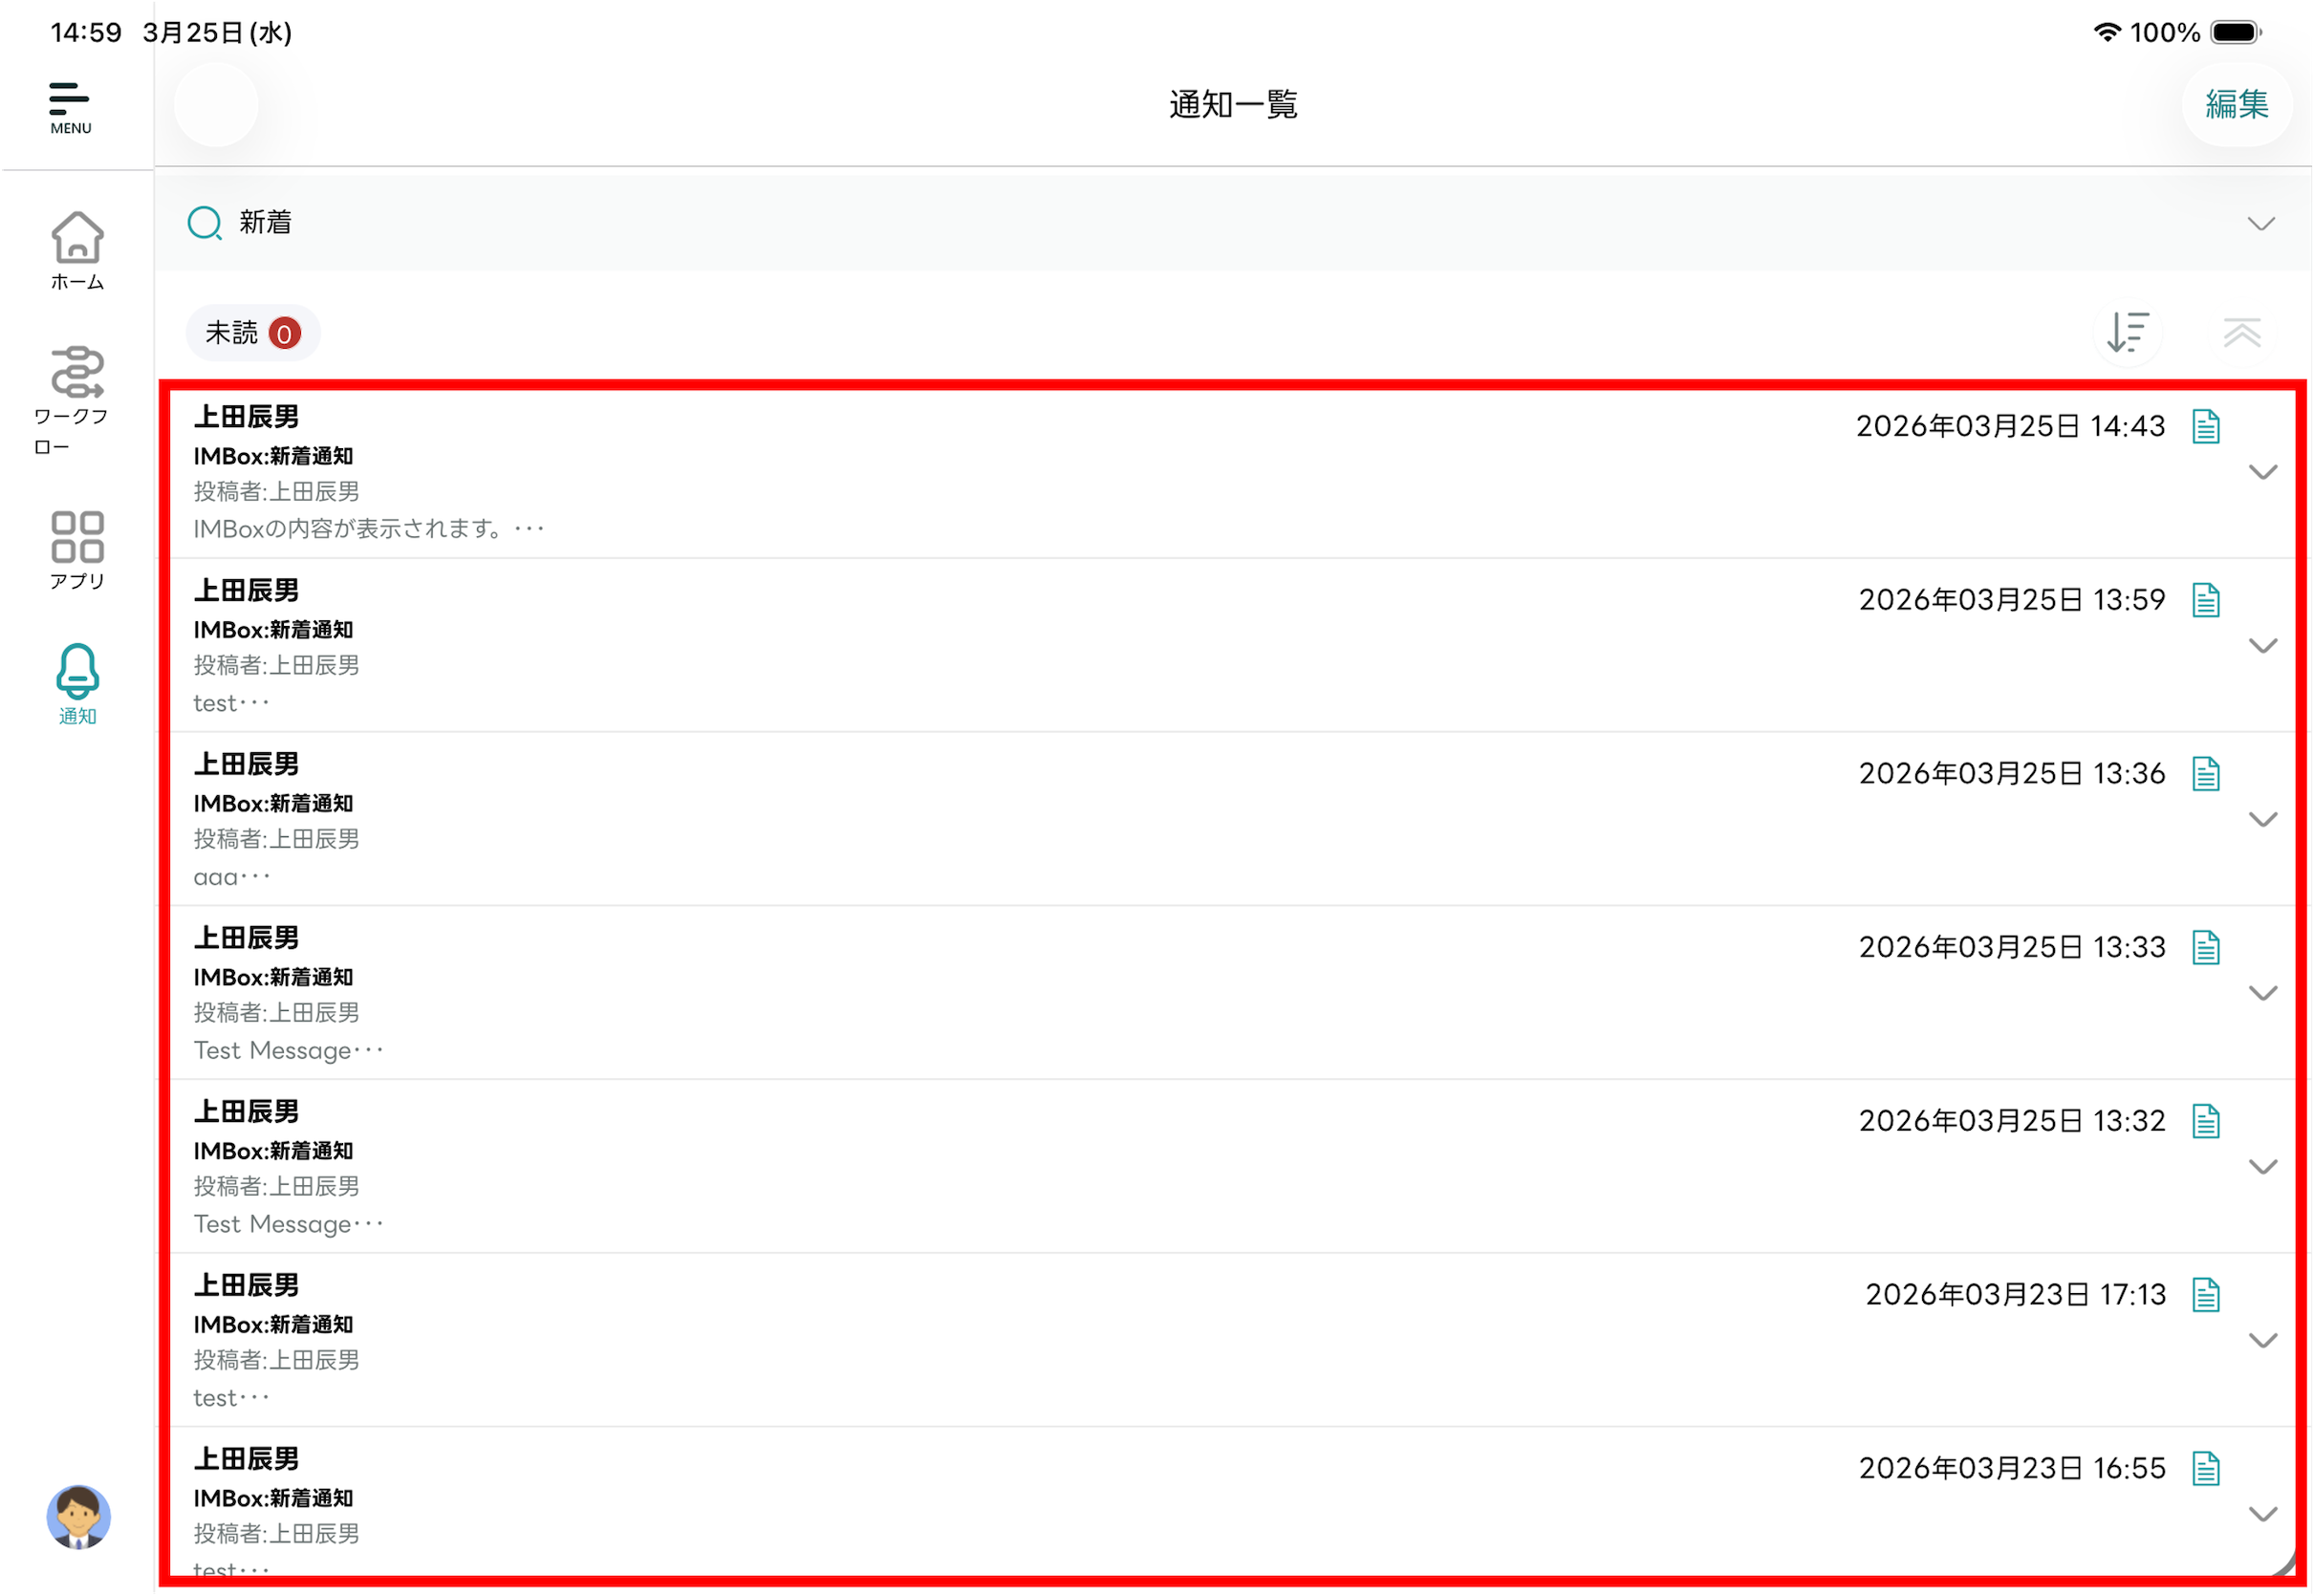This screenshot has height=1596, width=2313.
Task: Click the sort order icon
Action: coord(2128,333)
